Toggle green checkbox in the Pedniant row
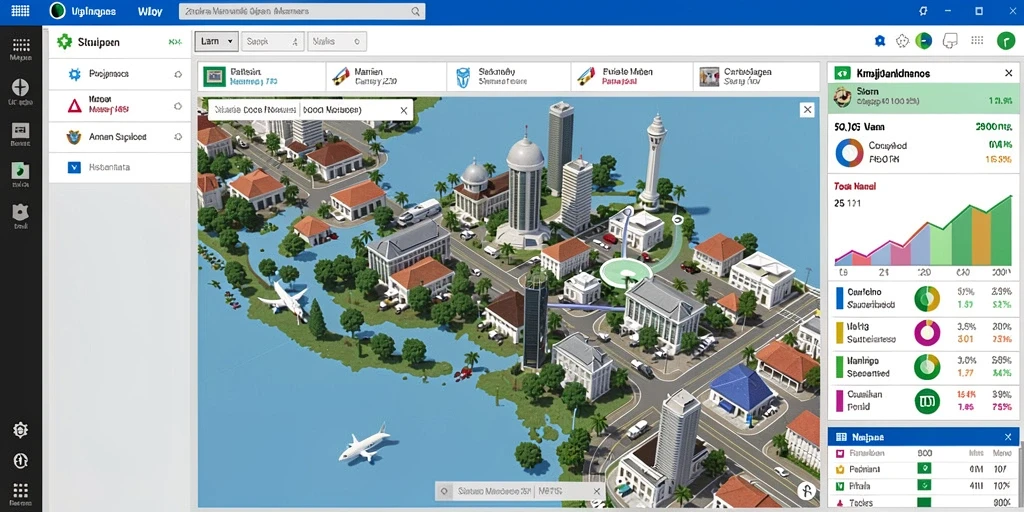1024x512 pixels. [x=924, y=469]
